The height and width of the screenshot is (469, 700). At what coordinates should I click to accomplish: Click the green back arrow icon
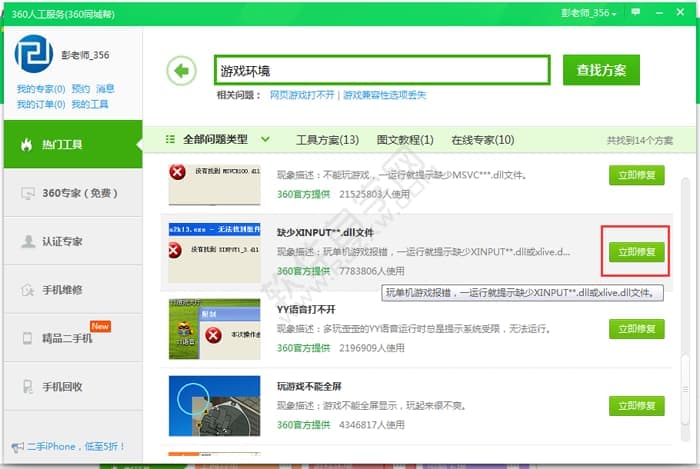[x=181, y=71]
